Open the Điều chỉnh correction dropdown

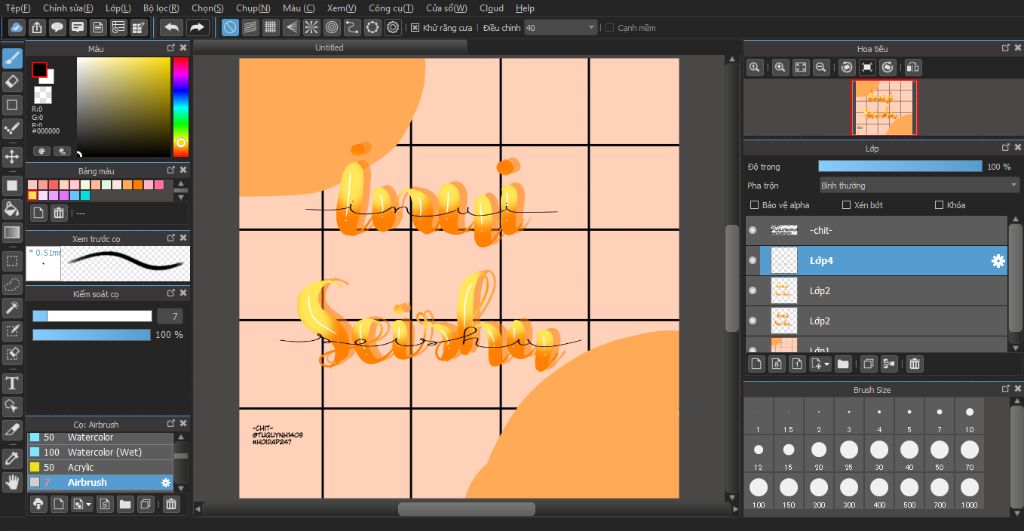tap(560, 27)
